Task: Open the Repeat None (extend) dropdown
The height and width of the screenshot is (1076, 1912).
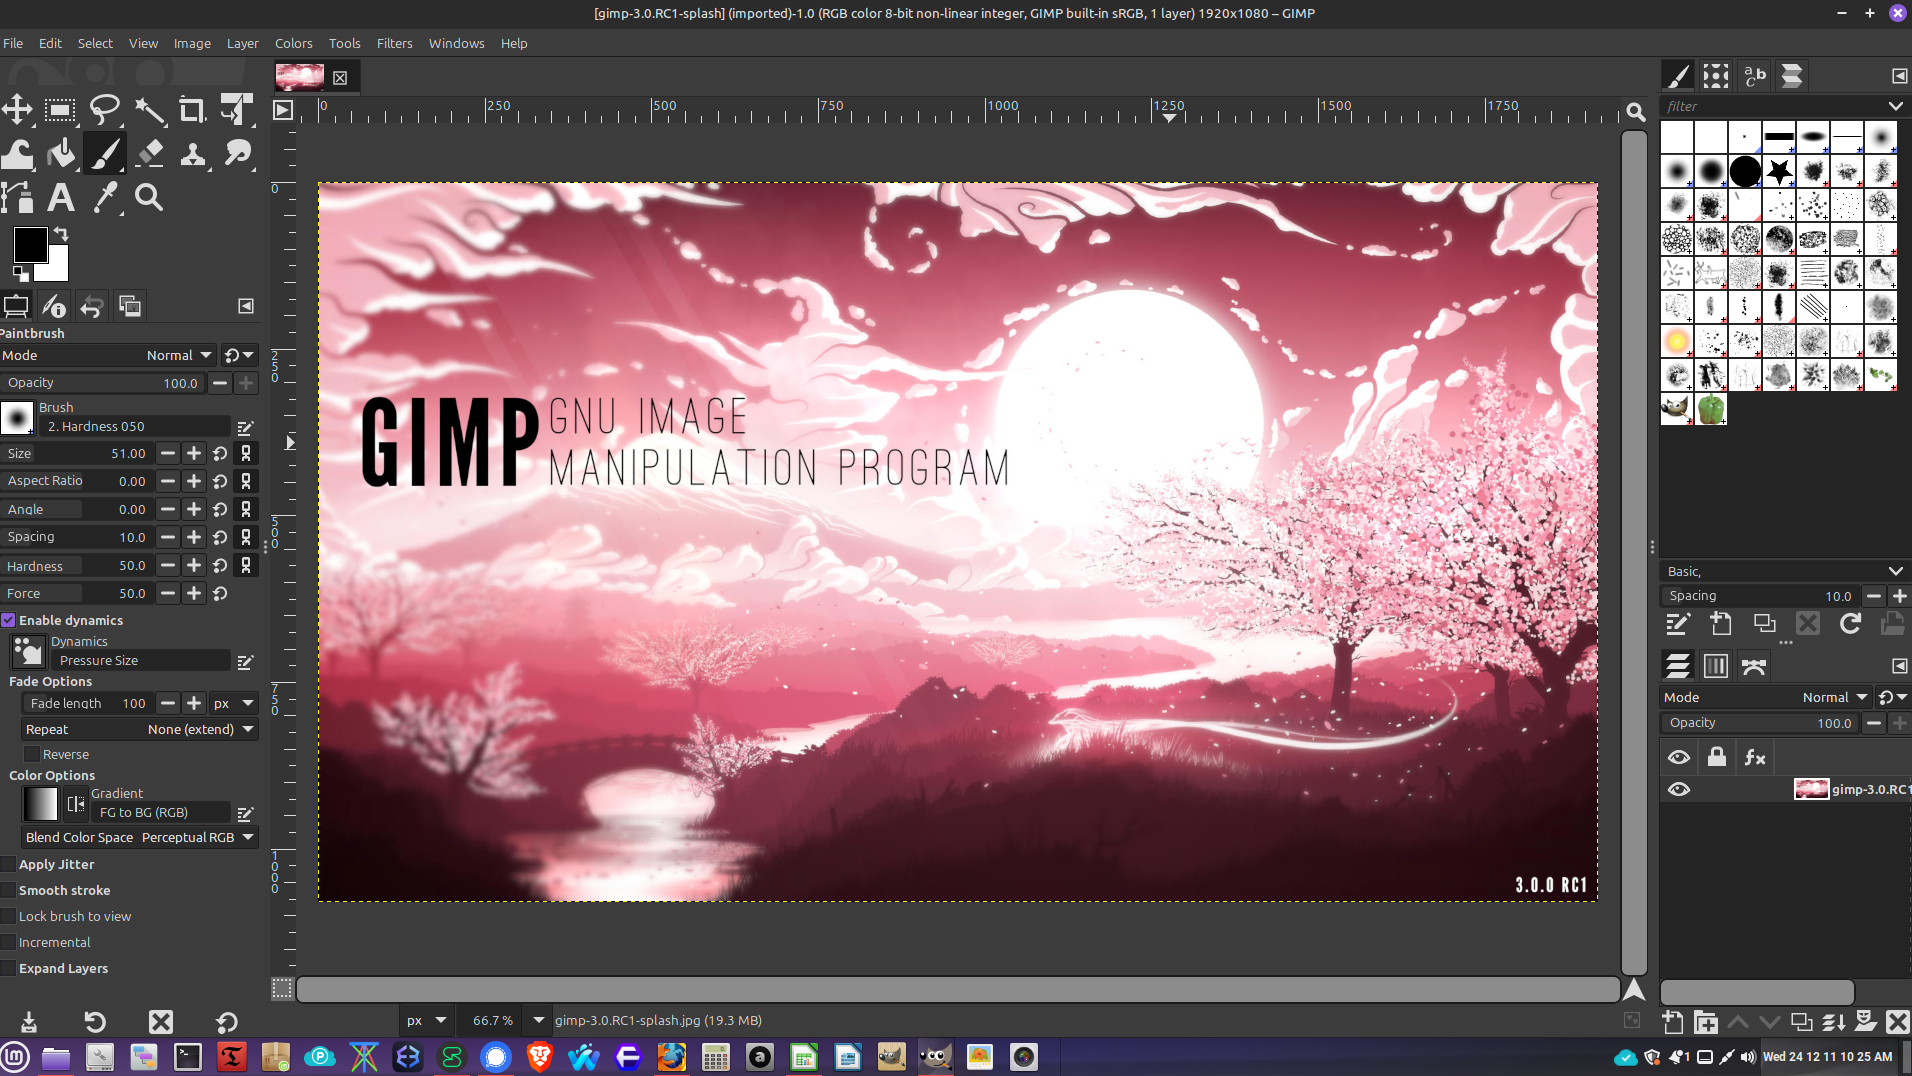Action: click(139, 729)
